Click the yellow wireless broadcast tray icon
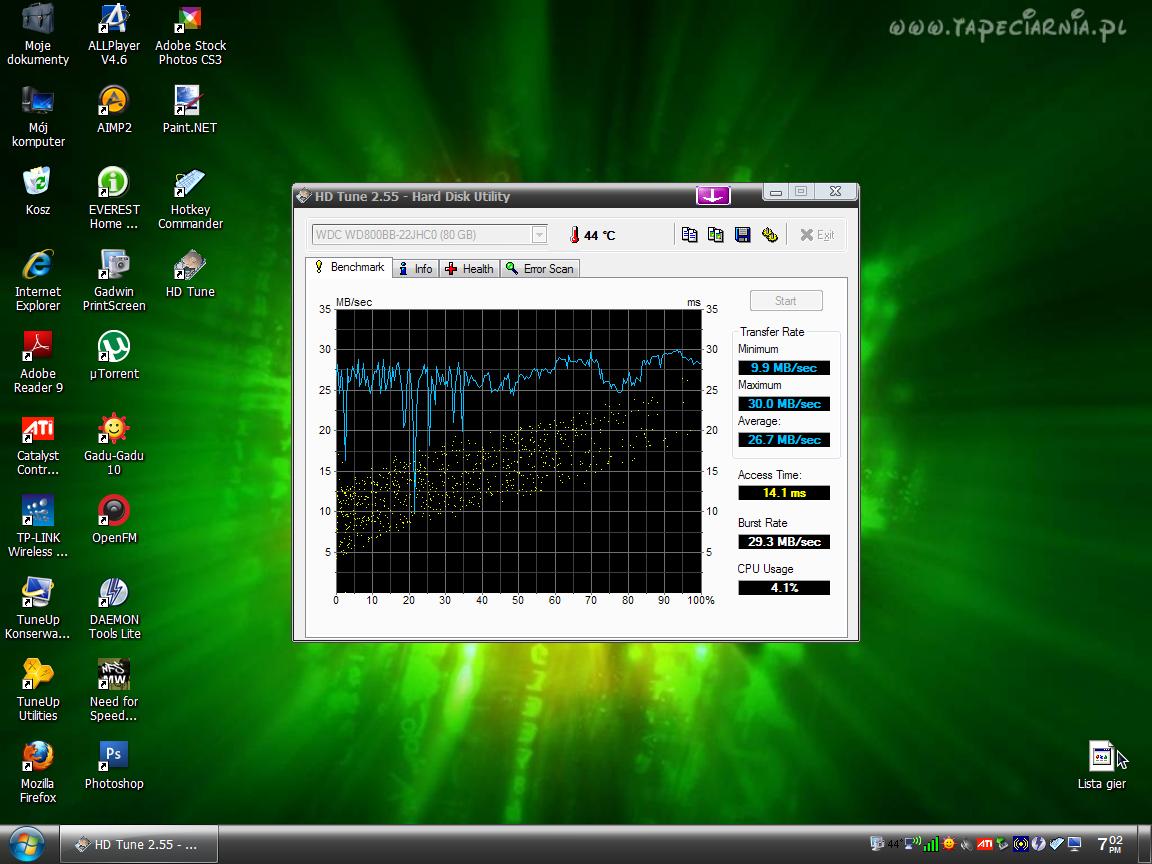This screenshot has width=1152, height=864. [x=1020, y=844]
